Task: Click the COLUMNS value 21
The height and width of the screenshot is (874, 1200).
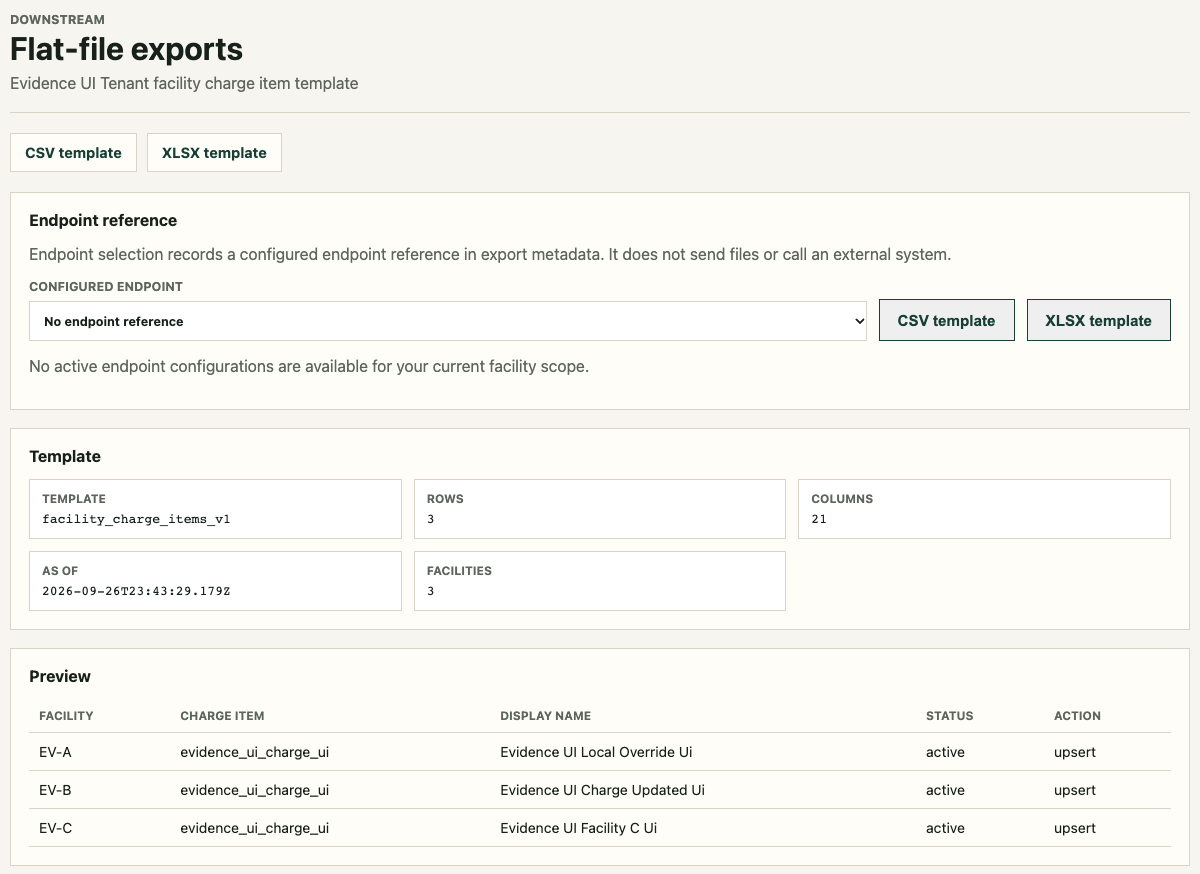Action: (x=819, y=519)
